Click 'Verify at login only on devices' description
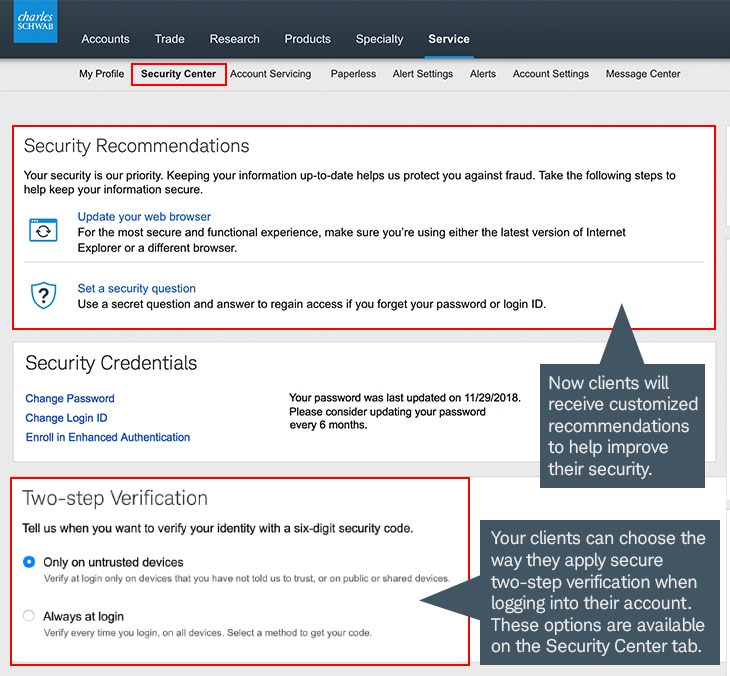The image size is (730, 676). [x=247, y=579]
